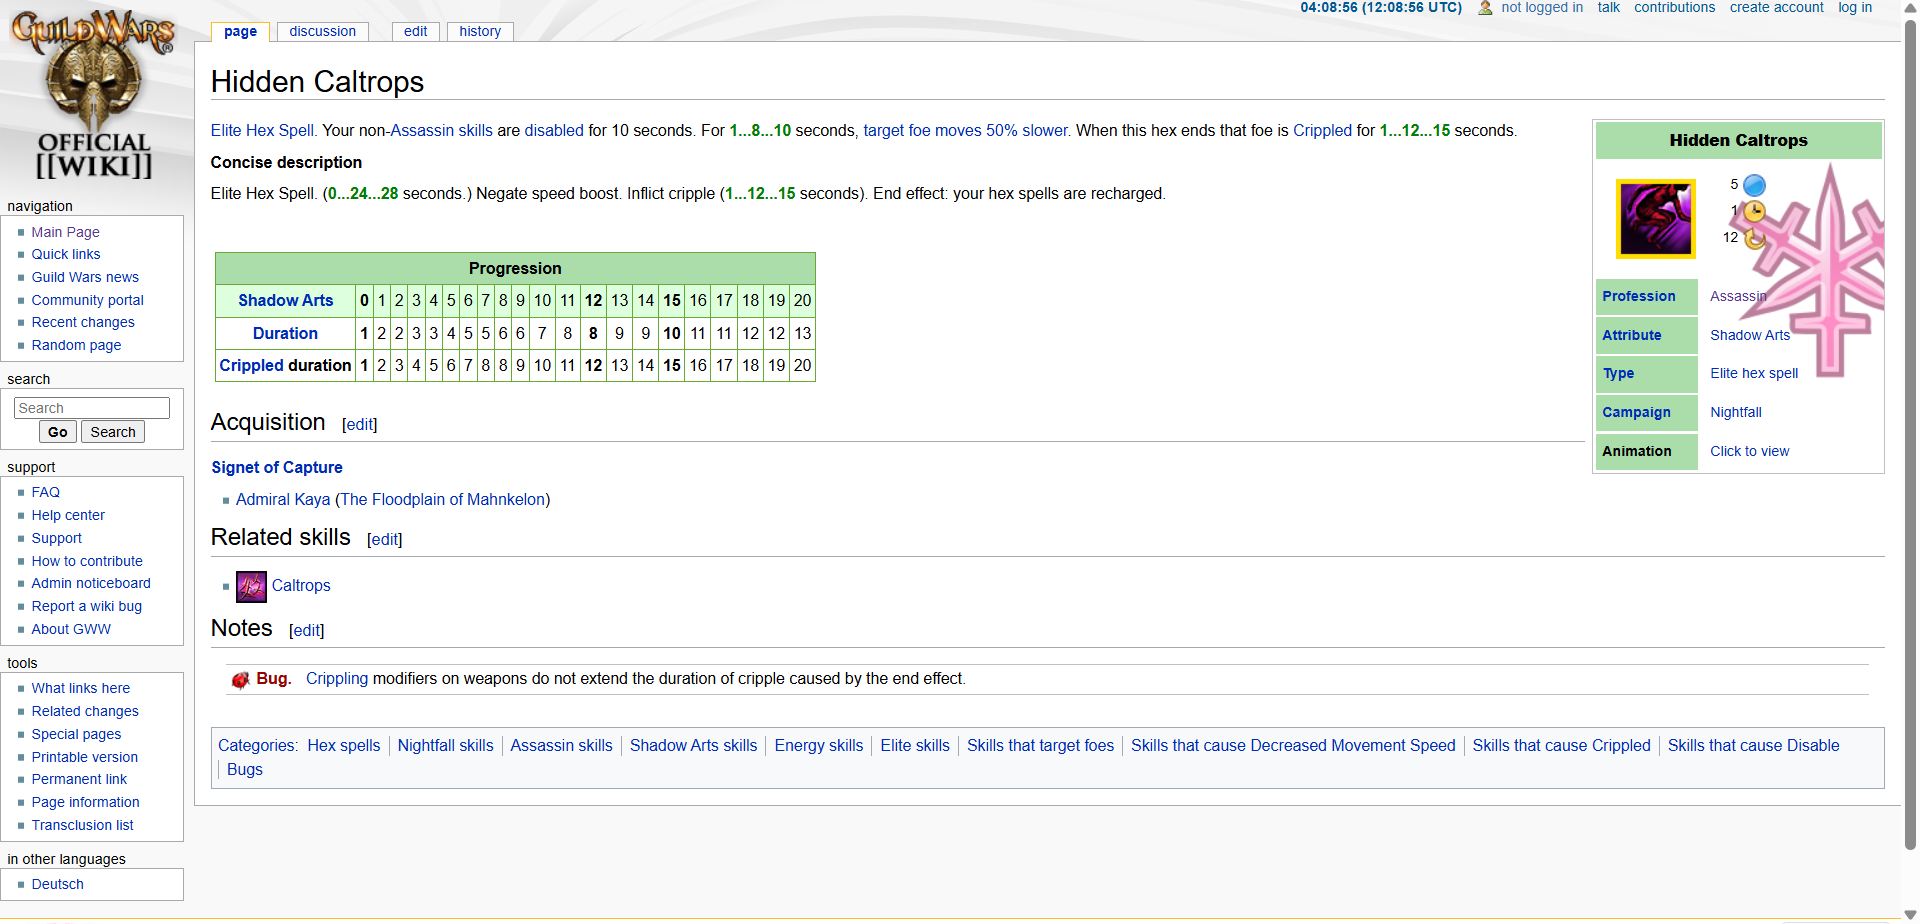This screenshot has height=924, width=1920.
Task: Open Quick links
Action: click(x=66, y=254)
